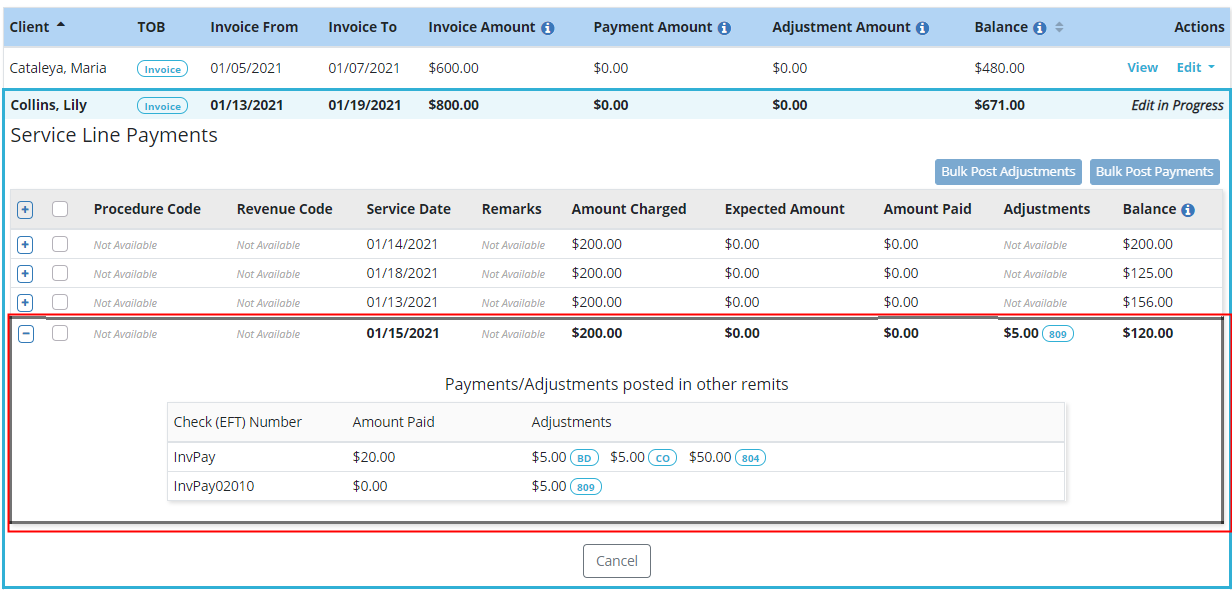The width and height of the screenshot is (1232, 590).
Task: Click the View link for Cataleya, Maria
Action: click(1143, 68)
